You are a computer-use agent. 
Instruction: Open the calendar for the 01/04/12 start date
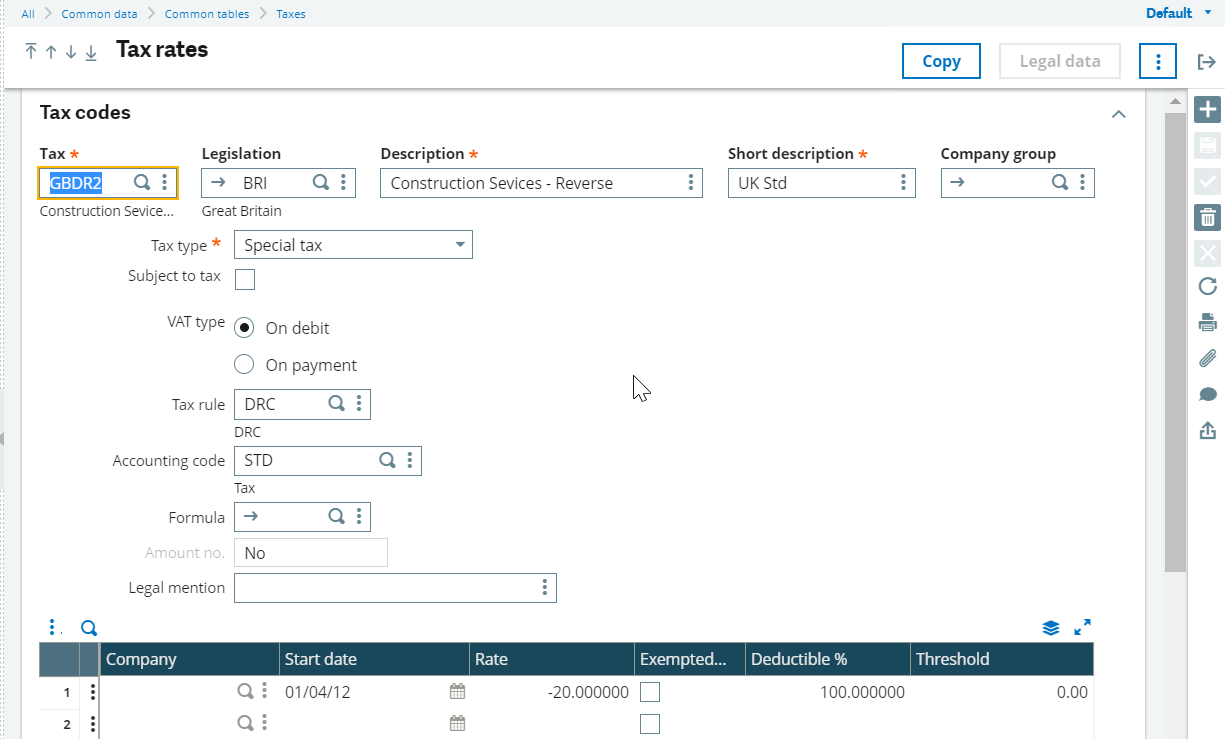(x=458, y=692)
